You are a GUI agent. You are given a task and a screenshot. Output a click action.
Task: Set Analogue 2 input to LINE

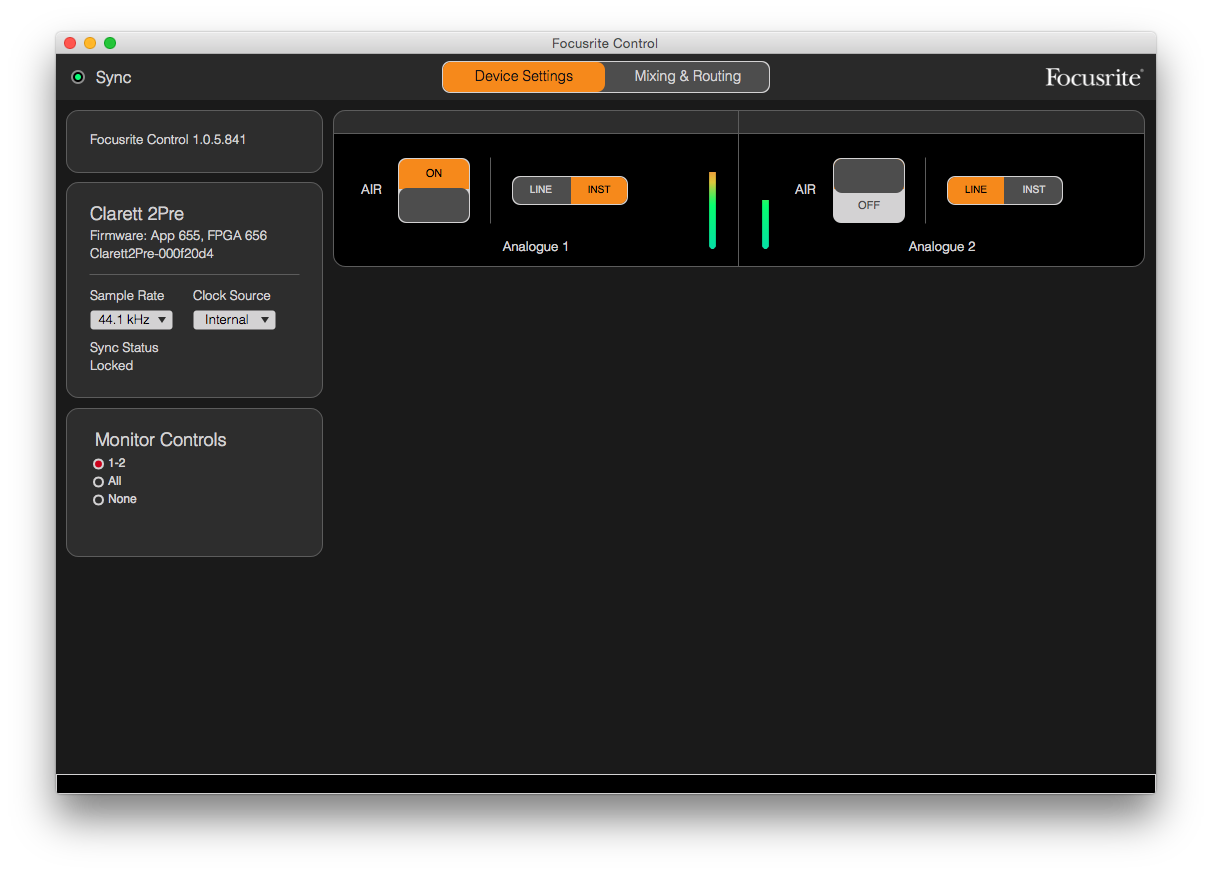pyautogui.click(x=976, y=190)
